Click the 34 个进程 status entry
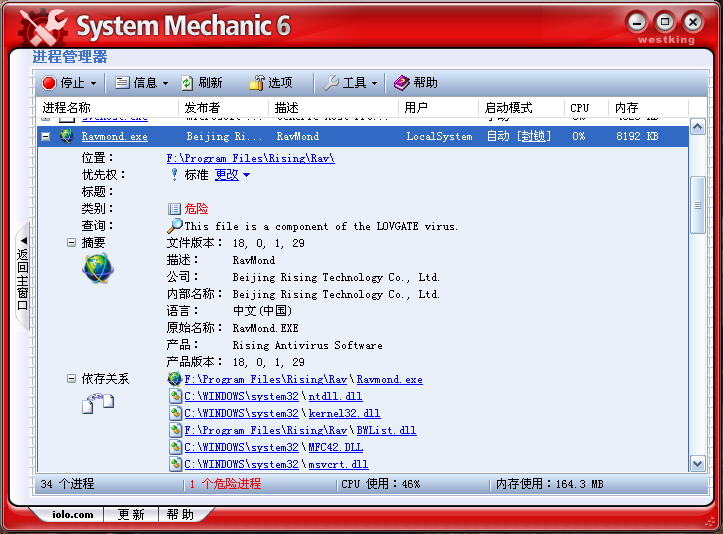Screen dimensions: 723x534 67,484
